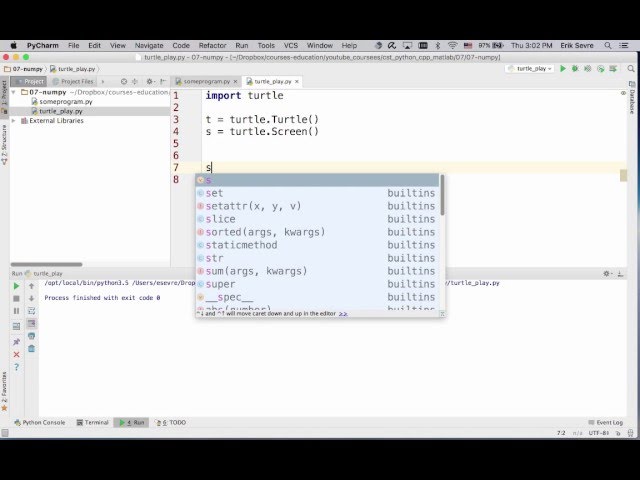Viewport: 640px width, 480px height.
Task: Choose 'staticmethod' completion entry
Action: coord(318,245)
